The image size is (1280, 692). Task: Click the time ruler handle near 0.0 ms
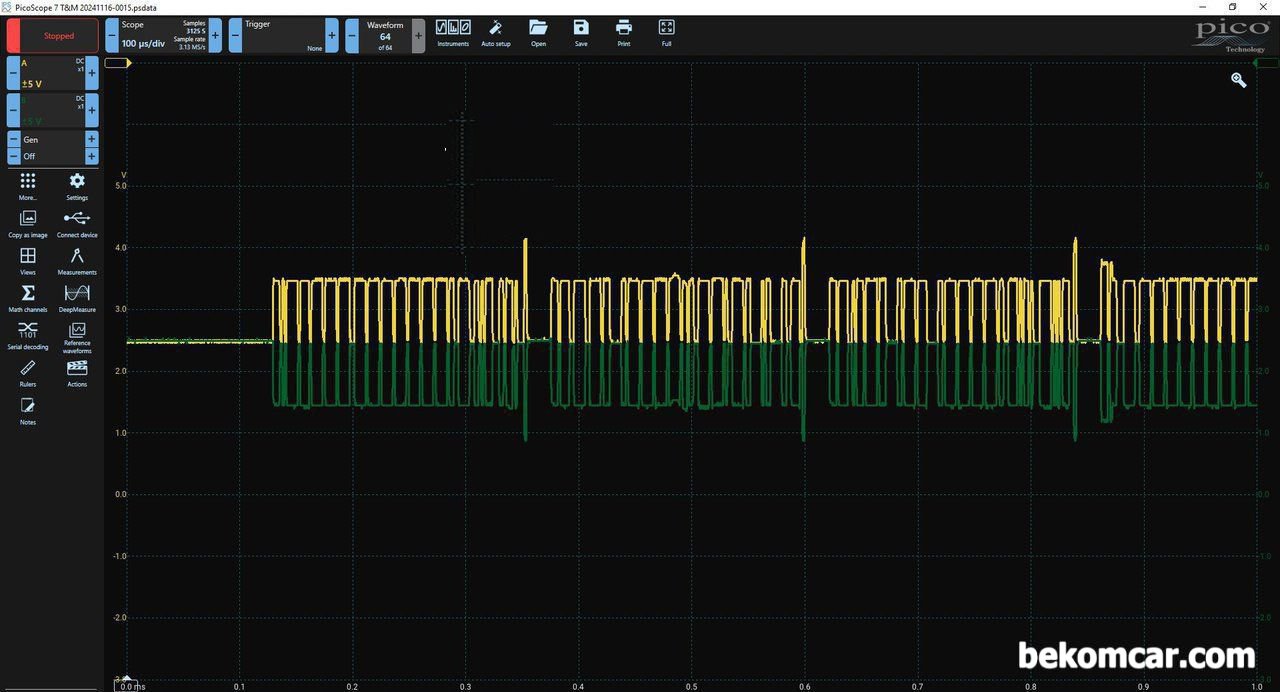point(126,678)
